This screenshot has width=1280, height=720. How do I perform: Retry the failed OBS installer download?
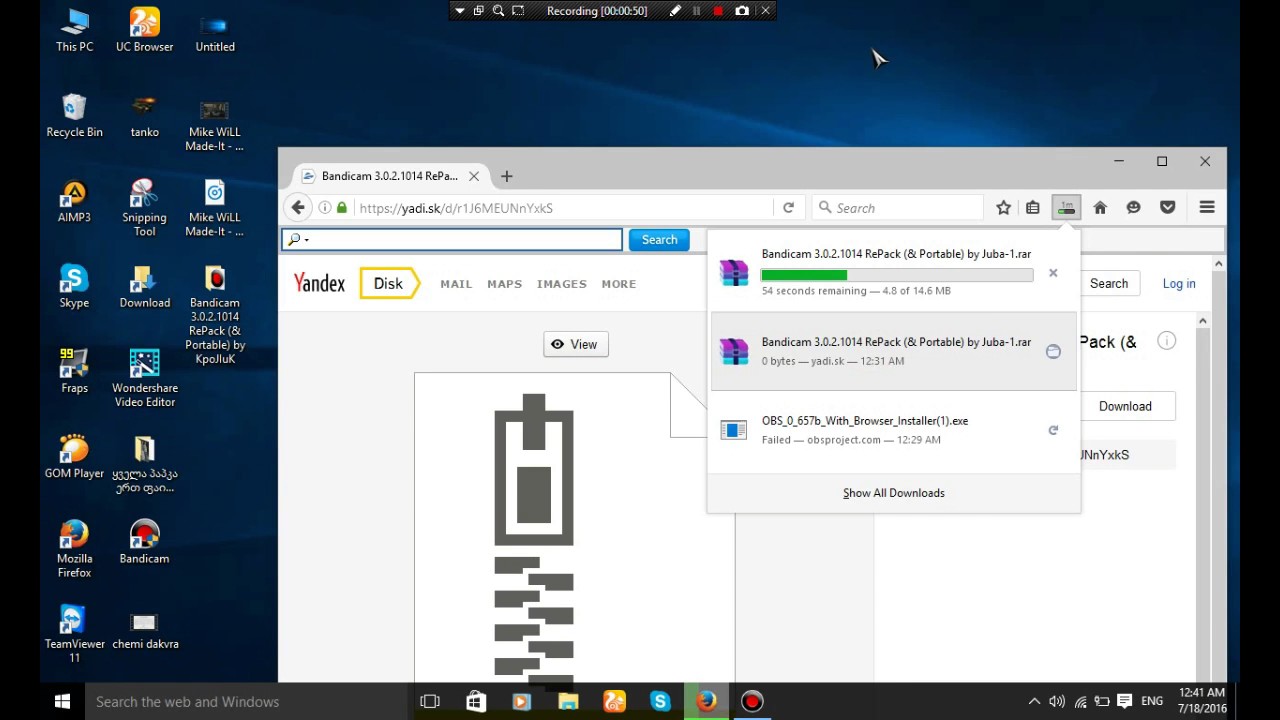[1053, 430]
